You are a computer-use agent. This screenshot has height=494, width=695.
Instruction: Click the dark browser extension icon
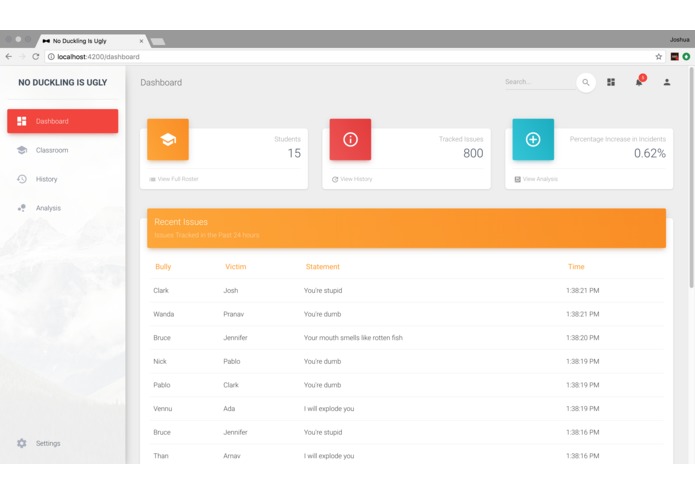click(675, 57)
